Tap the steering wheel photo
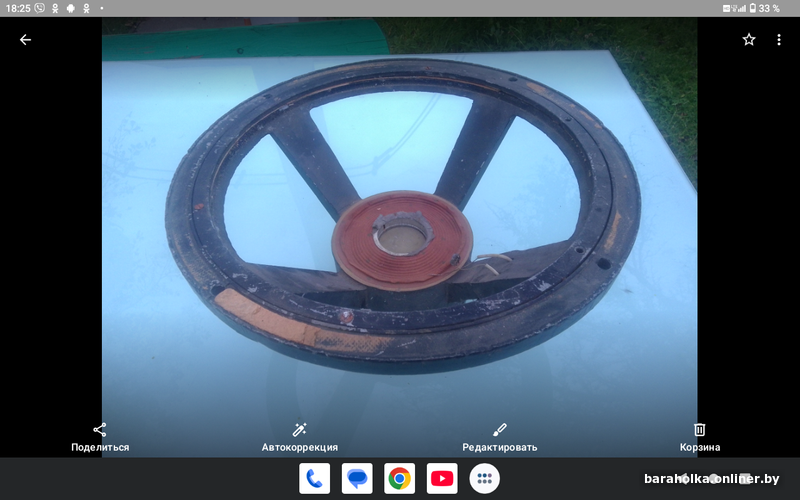Image resolution: width=800 pixels, height=500 pixels. click(x=399, y=237)
